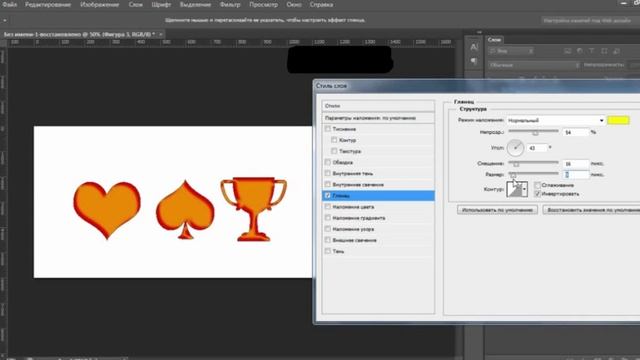
Task: Click the Угол angle value field
Action: pyautogui.click(x=537, y=148)
